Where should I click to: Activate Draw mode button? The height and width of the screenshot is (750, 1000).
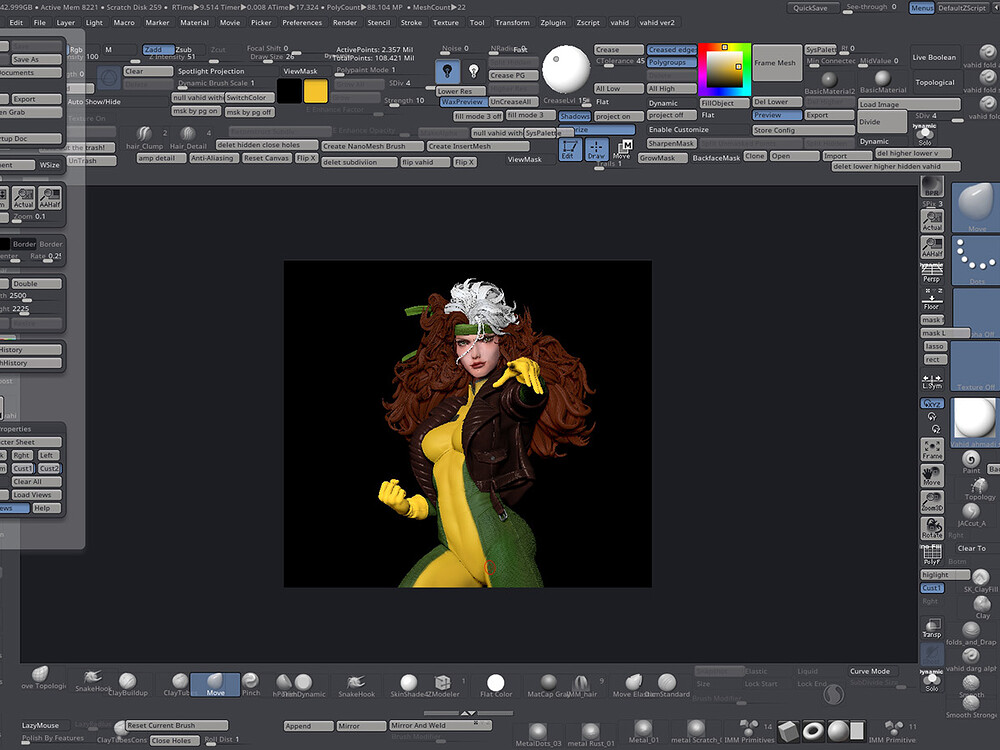coord(596,150)
